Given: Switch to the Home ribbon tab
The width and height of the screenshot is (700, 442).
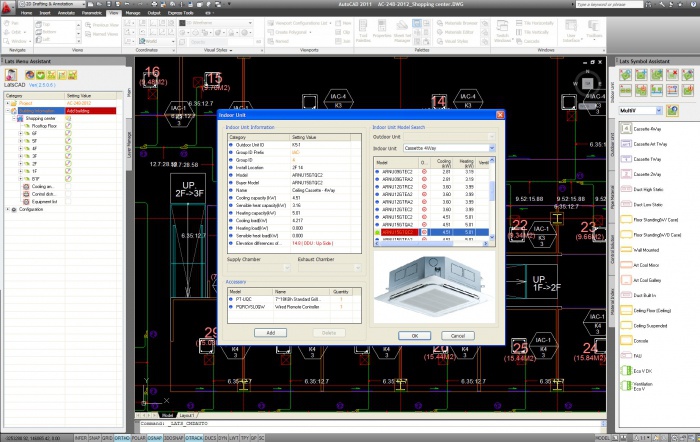Looking at the screenshot, I should [x=26, y=13].
